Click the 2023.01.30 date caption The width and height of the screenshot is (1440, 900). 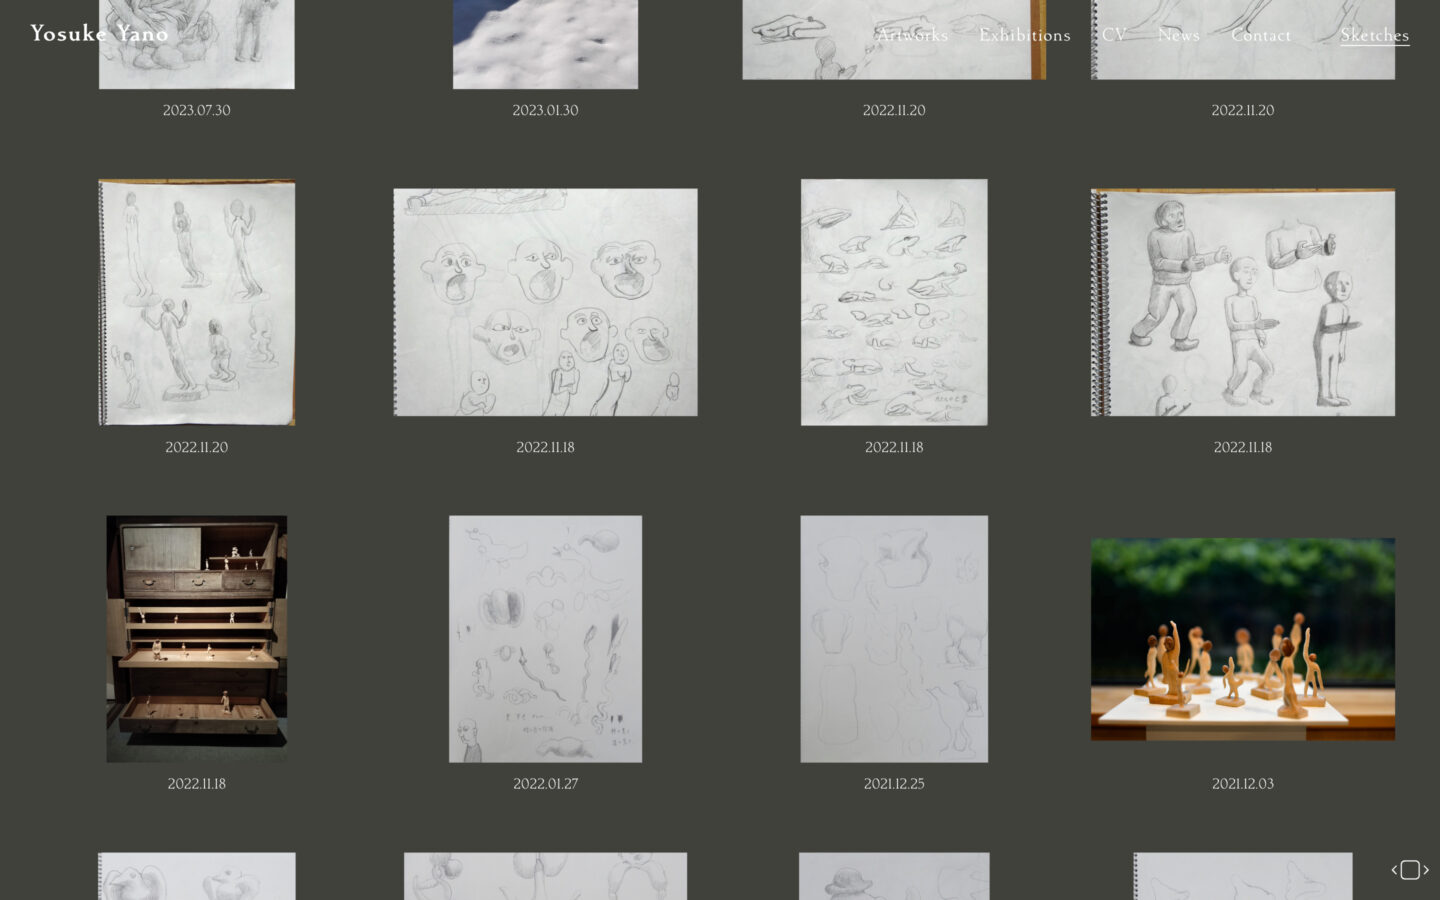(x=545, y=110)
